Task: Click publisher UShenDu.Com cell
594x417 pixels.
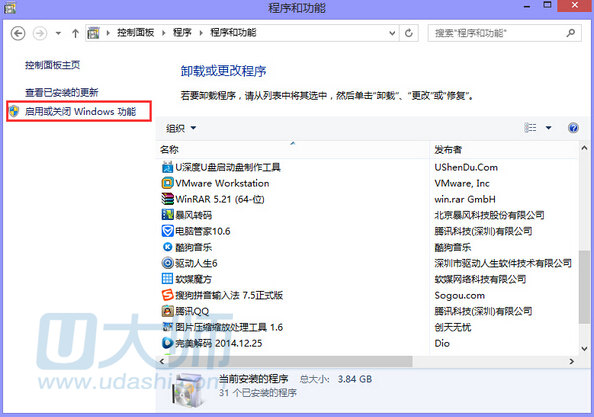Action: click(466, 167)
